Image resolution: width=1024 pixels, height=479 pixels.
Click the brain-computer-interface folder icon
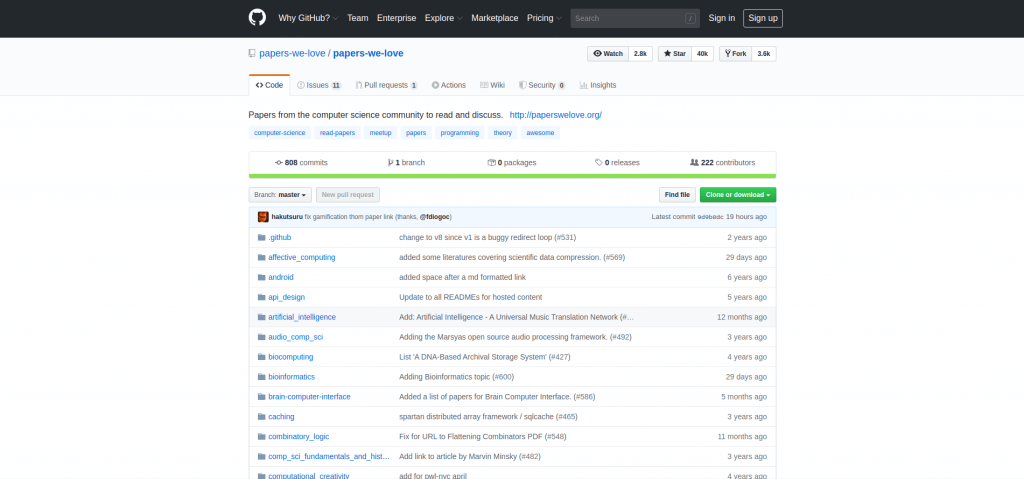click(261, 397)
